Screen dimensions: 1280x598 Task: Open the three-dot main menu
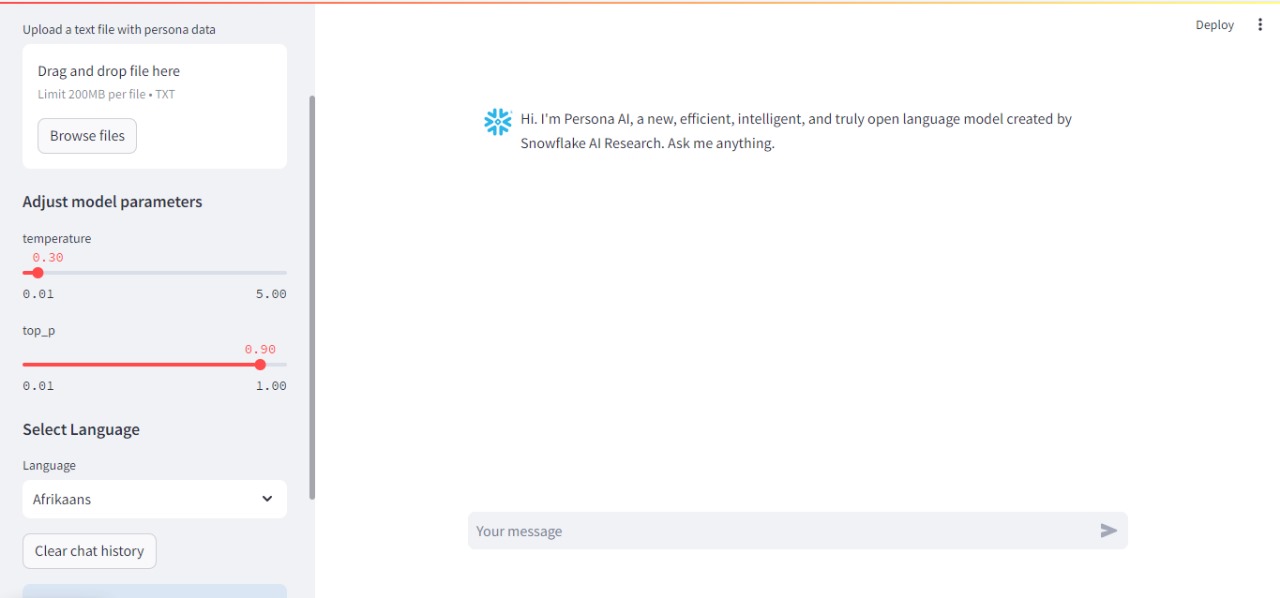(1259, 25)
